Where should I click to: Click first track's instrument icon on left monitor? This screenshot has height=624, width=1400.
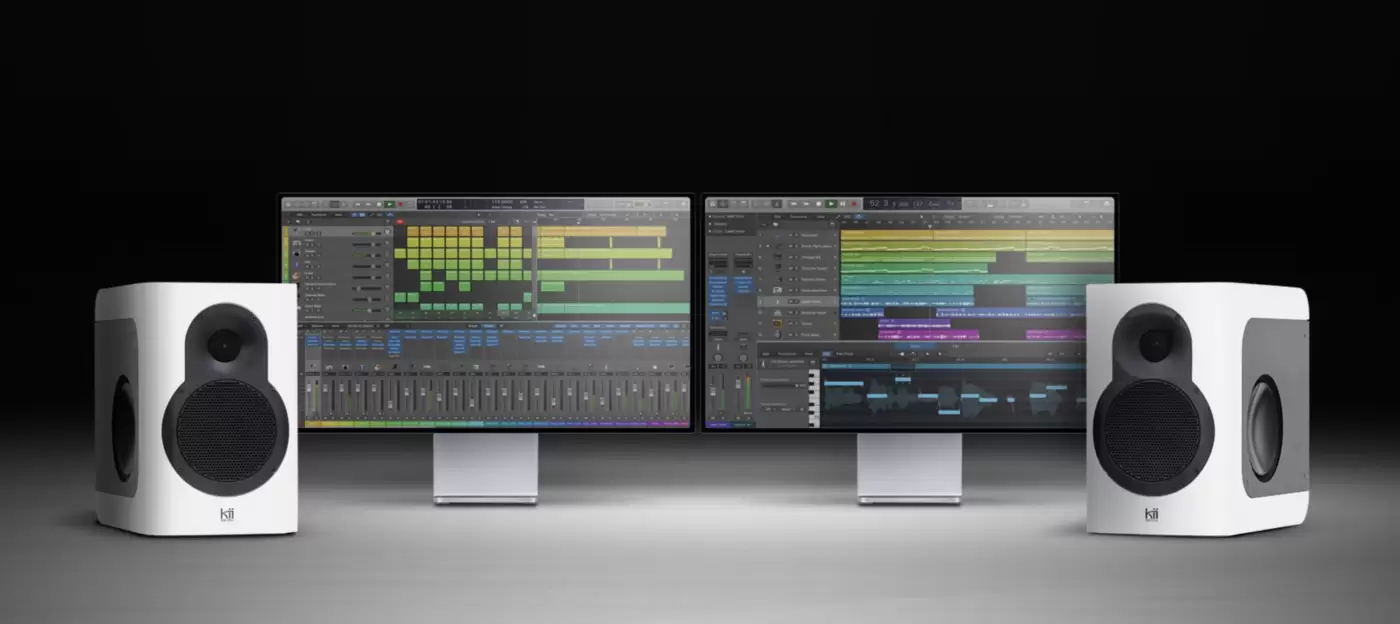point(296,233)
